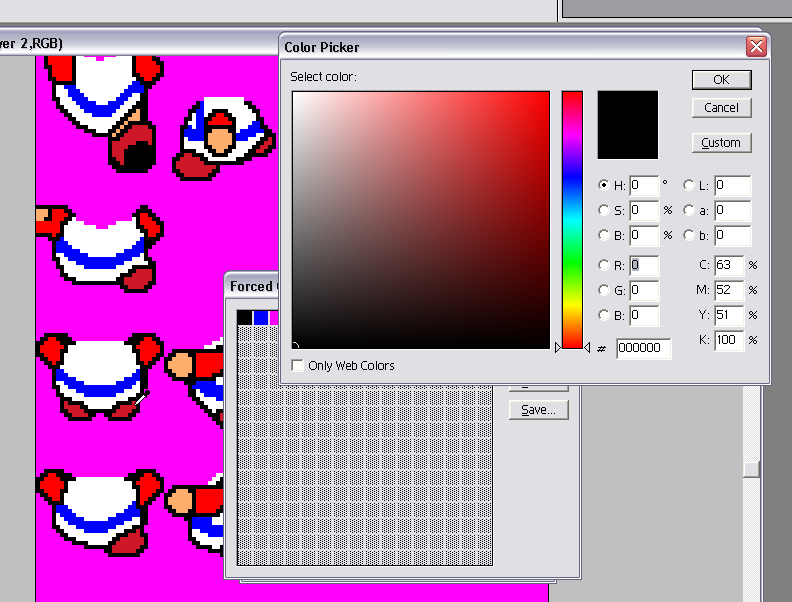Click the hex color code field
Screen dimensions: 792x602
coord(643,348)
